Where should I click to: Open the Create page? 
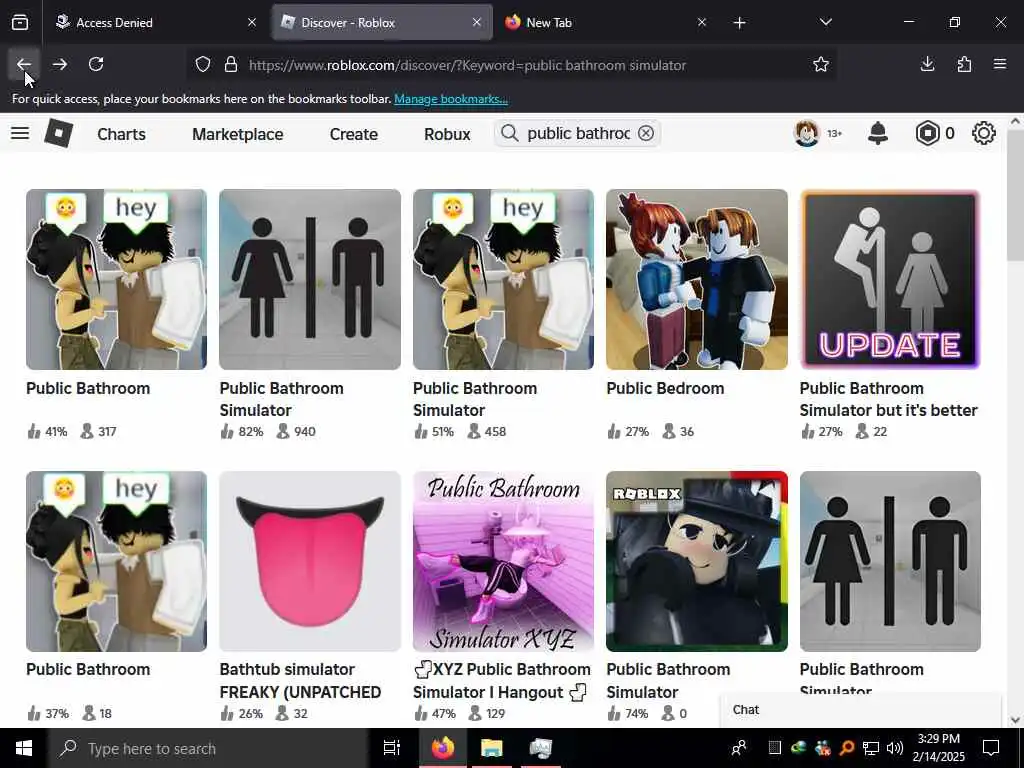(354, 134)
